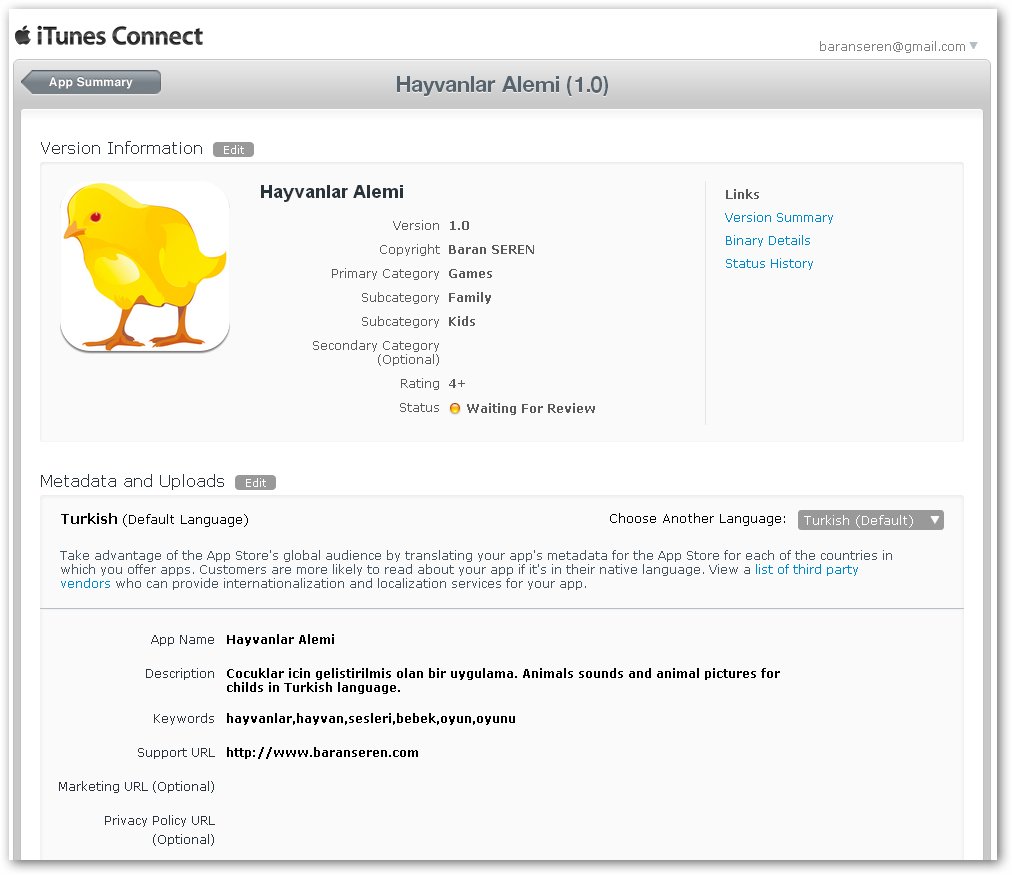Click the Rating value 4+
Viewport: 1012px width, 875px height.
[x=456, y=383]
